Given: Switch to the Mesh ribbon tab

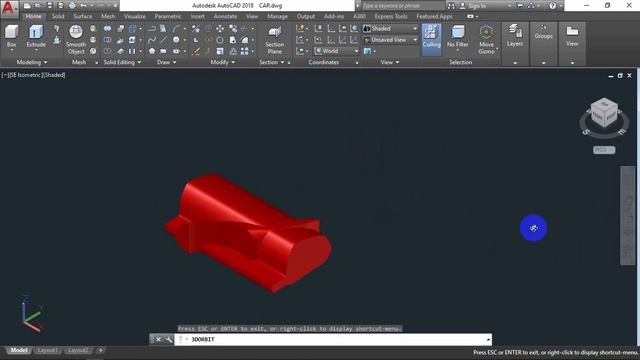Looking at the screenshot, I should click(x=108, y=16).
